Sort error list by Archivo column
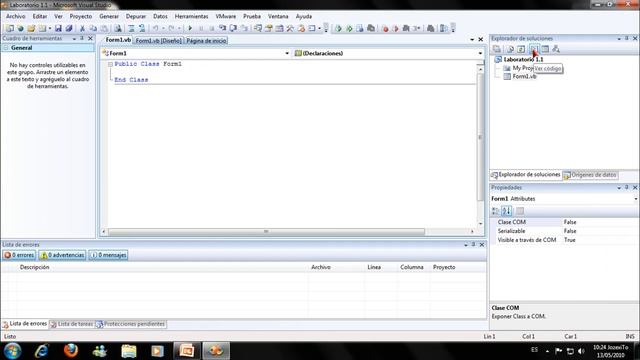The height and width of the screenshot is (360, 640). [x=336, y=267]
